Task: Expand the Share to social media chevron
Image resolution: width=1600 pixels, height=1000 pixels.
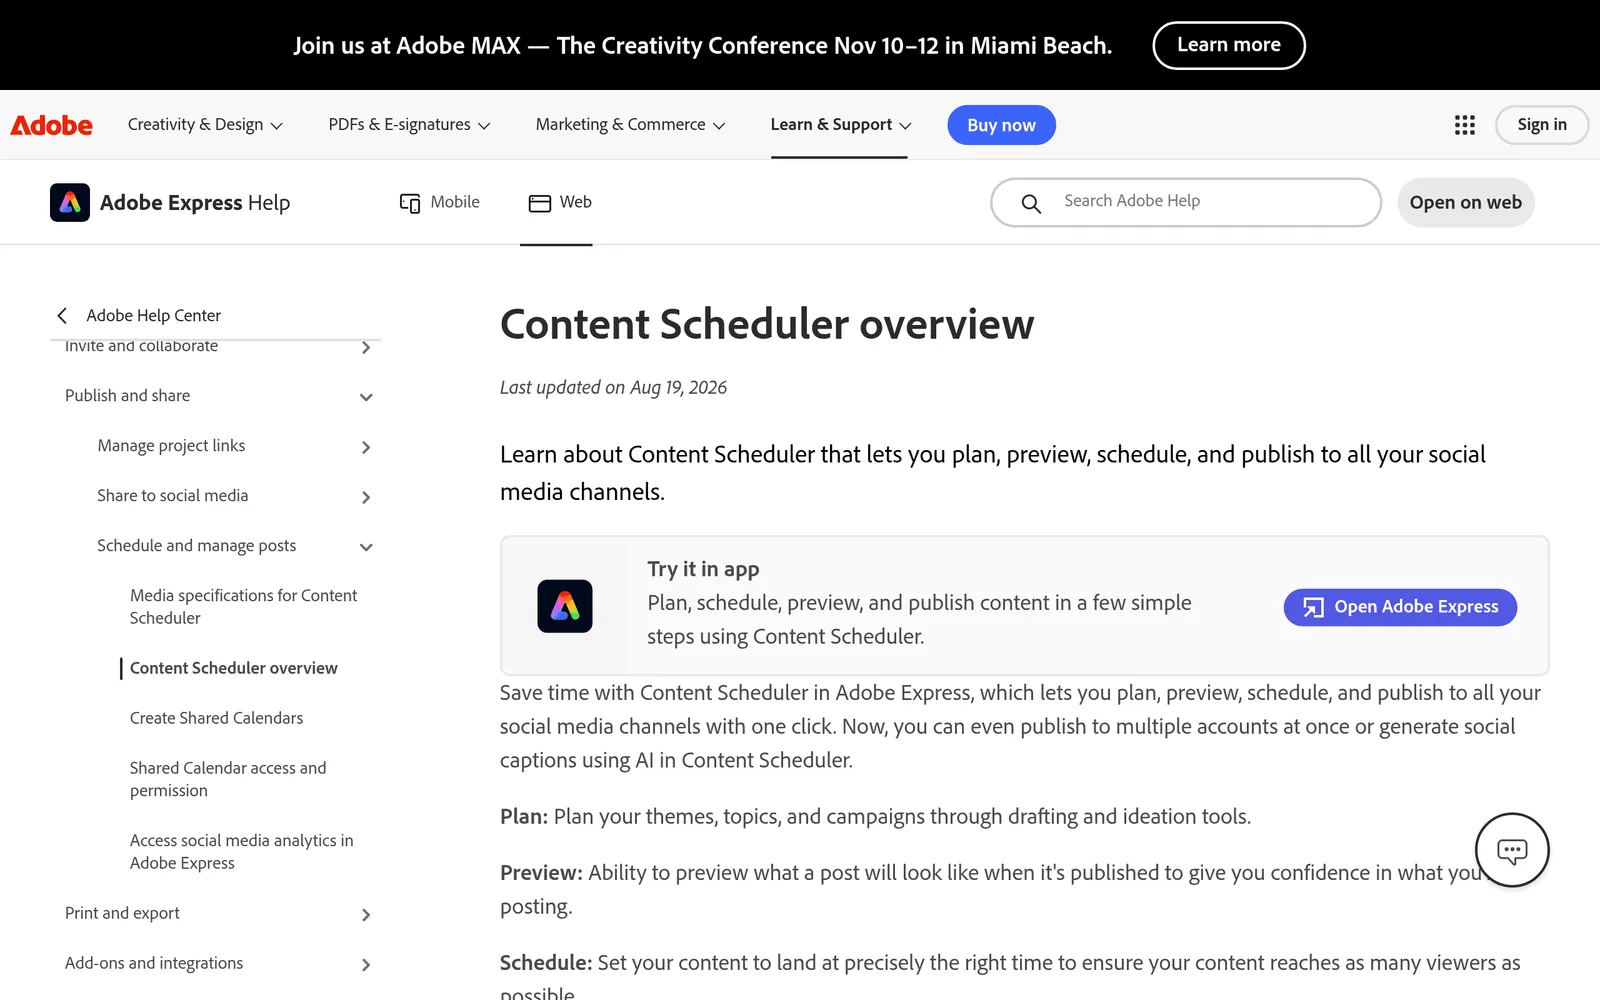Action: 366,497
